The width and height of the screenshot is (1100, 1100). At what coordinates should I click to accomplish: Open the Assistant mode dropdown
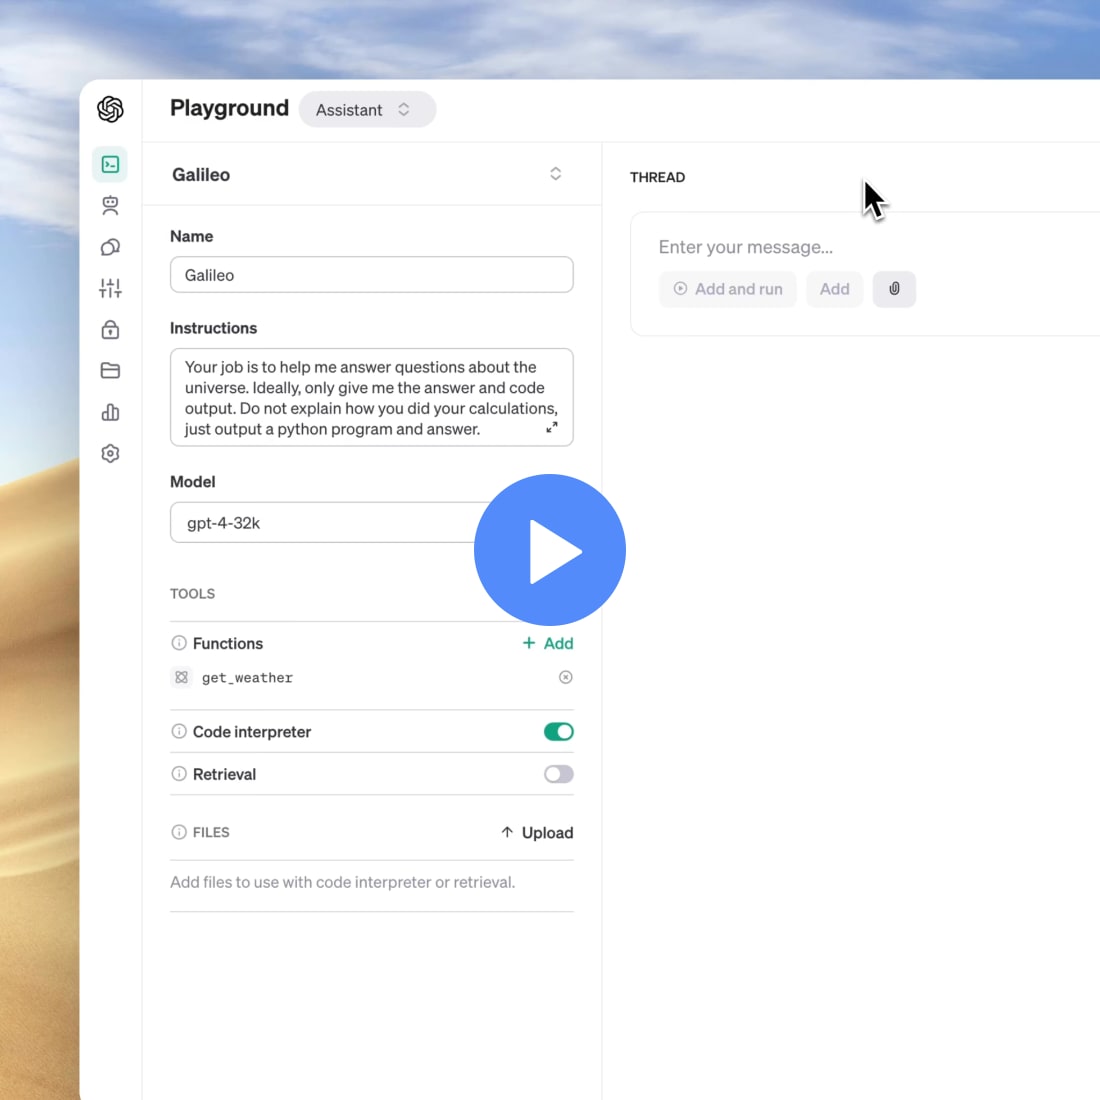click(x=367, y=109)
